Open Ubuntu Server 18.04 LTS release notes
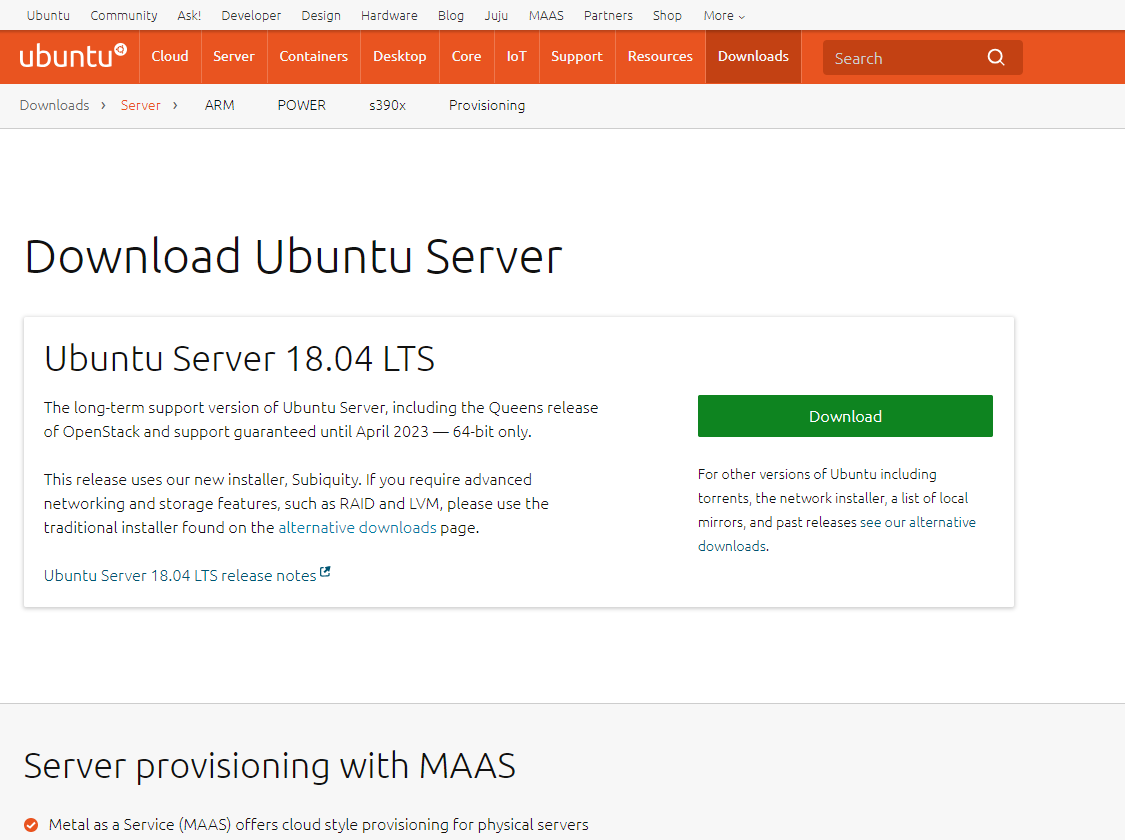1125x840 pixels. (x=180, y=575)
